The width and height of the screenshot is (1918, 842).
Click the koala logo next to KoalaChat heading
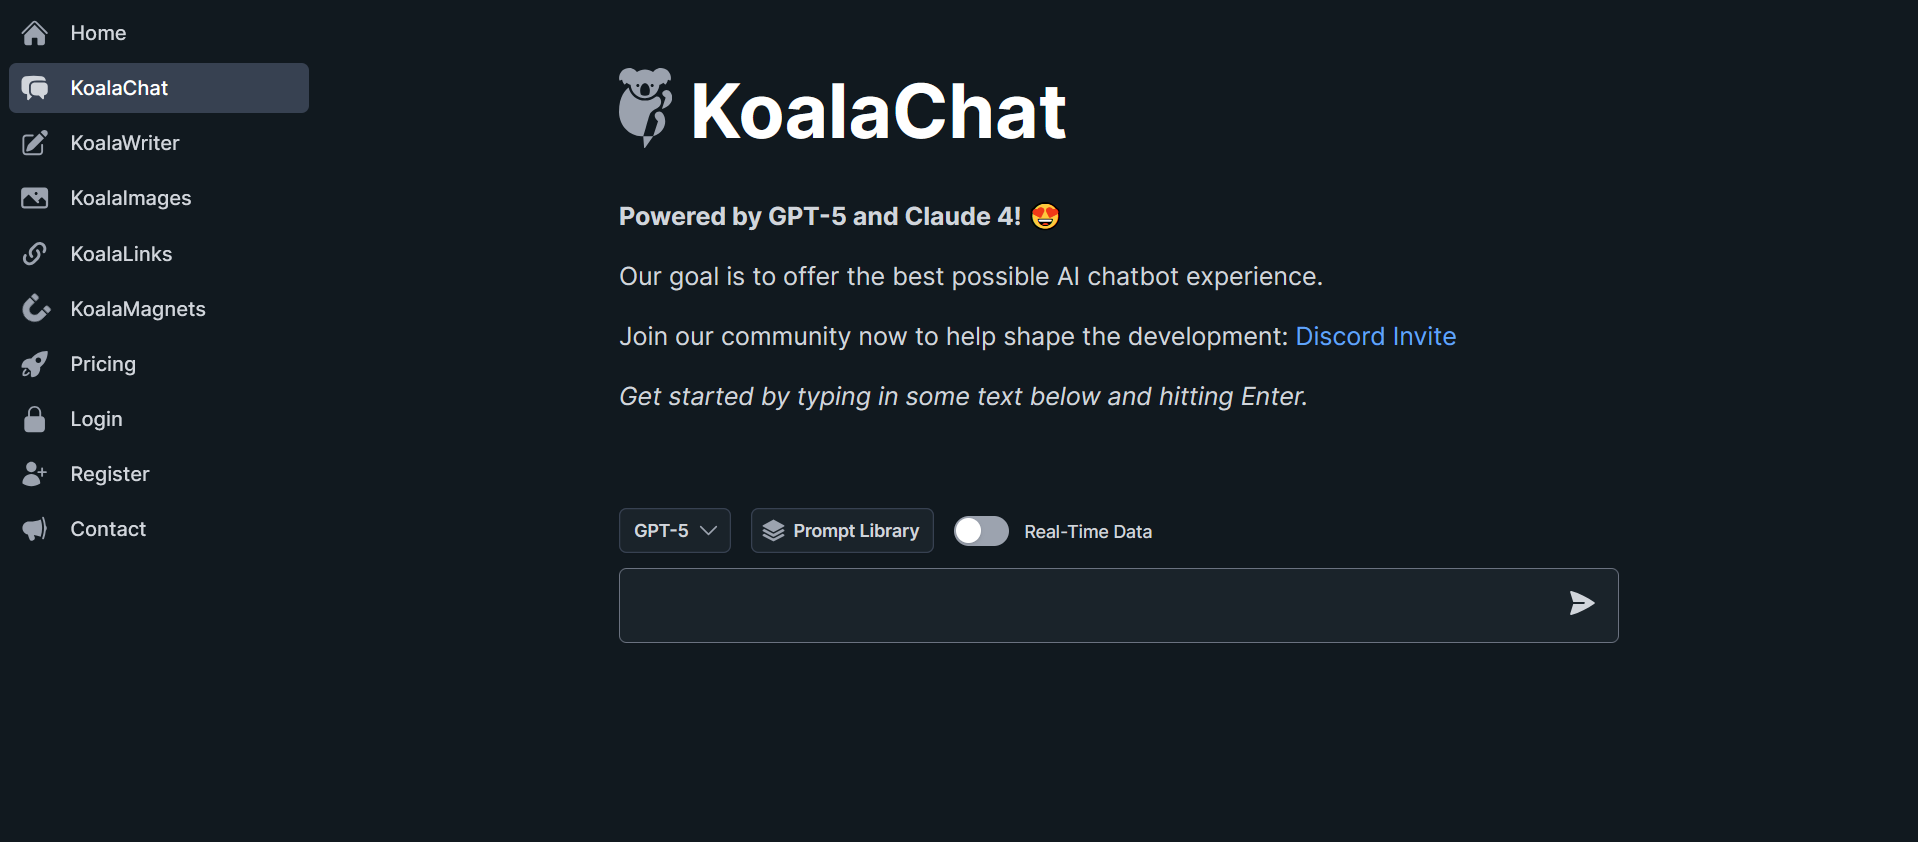[645, 108]
